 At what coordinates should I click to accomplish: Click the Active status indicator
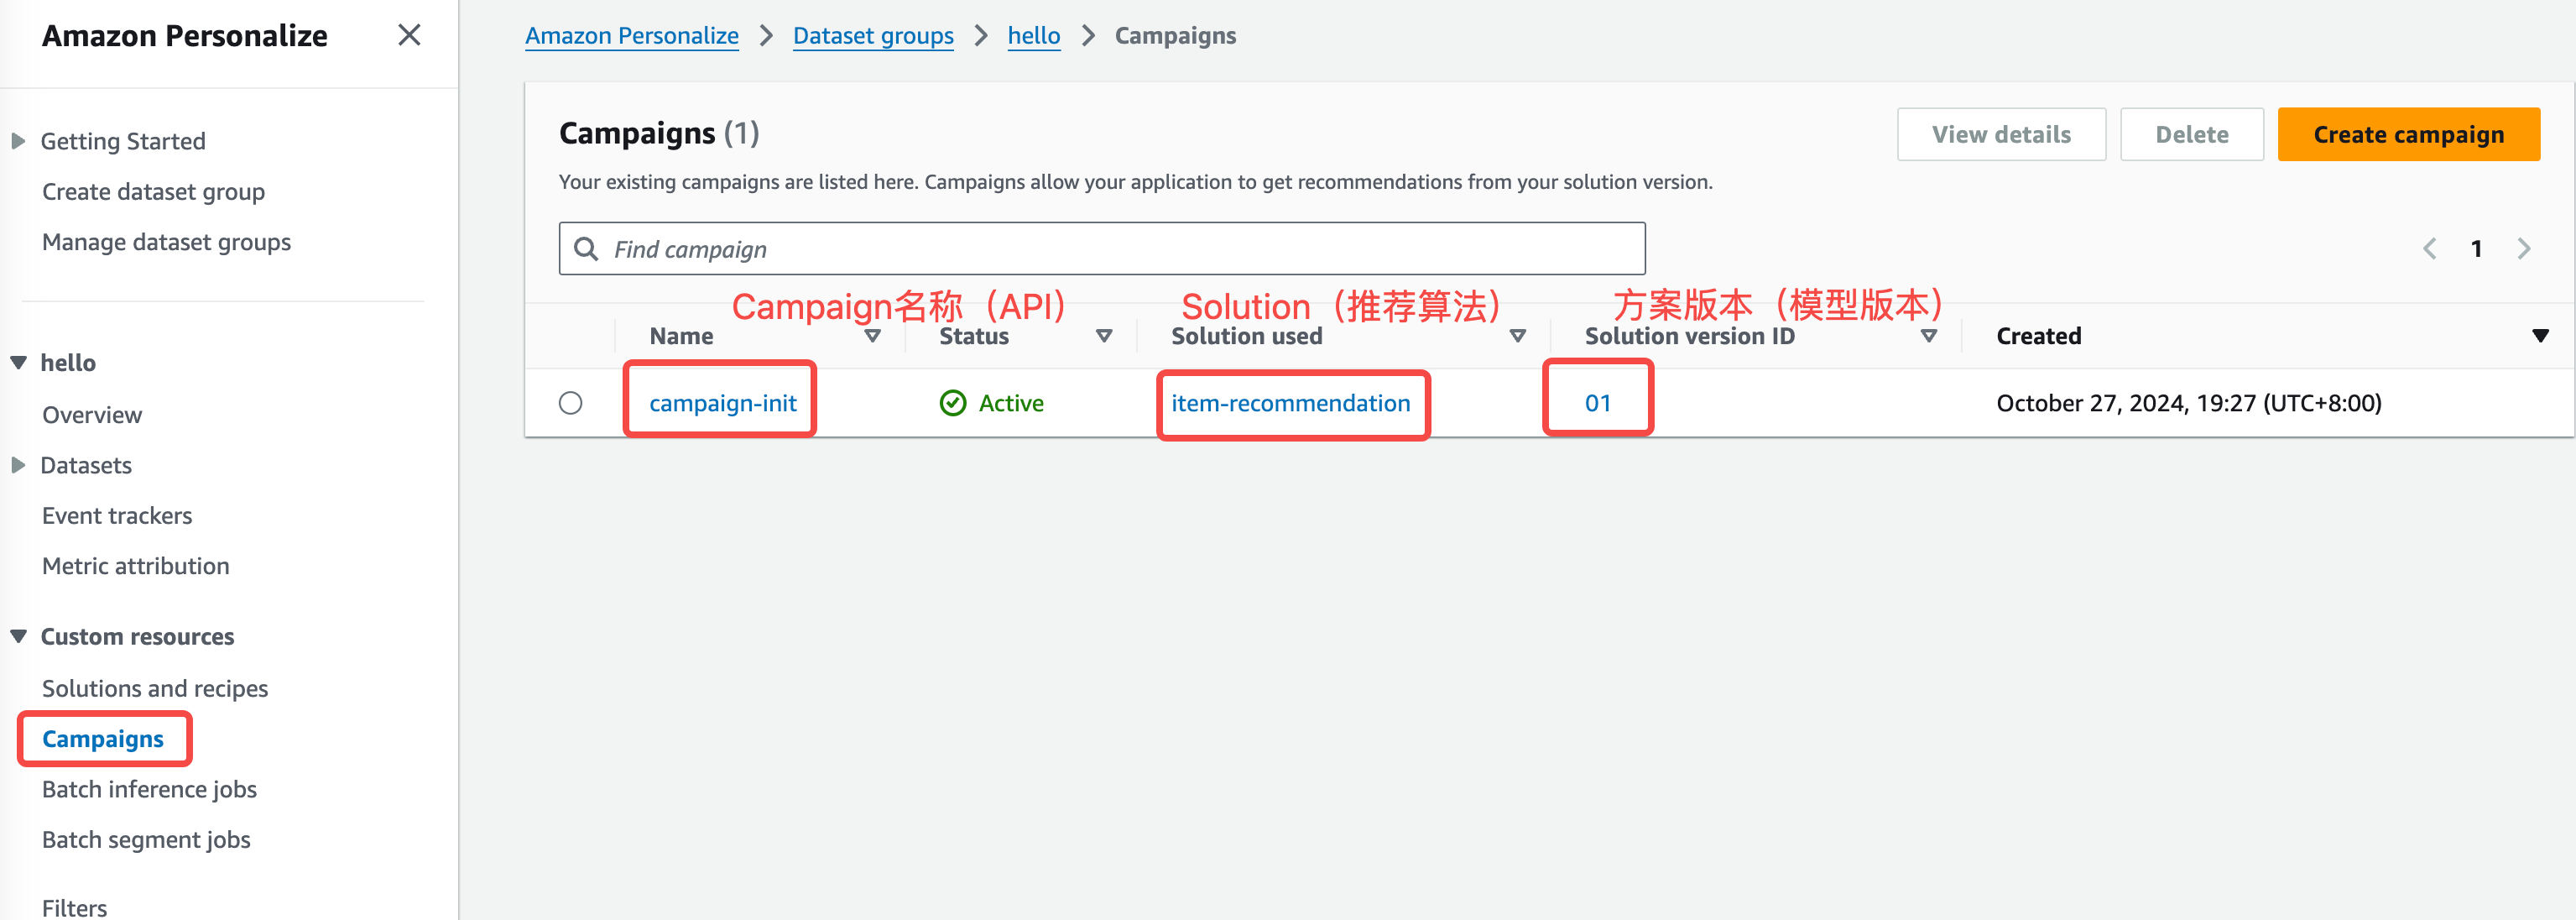pos(991,403)
